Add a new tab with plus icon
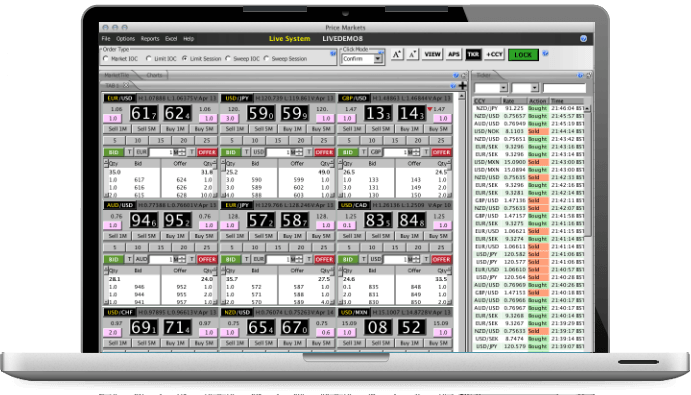 [462, 86]
